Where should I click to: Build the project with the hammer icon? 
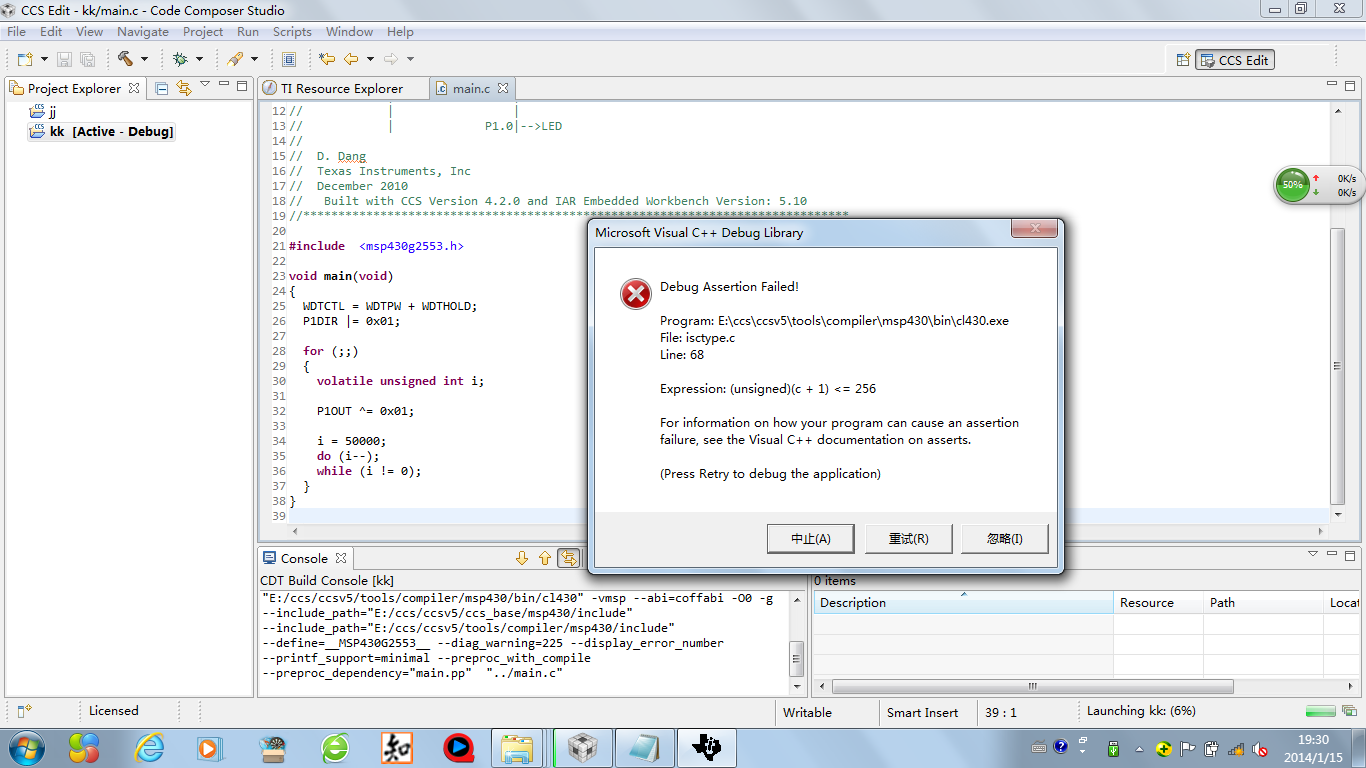(126, 59)
